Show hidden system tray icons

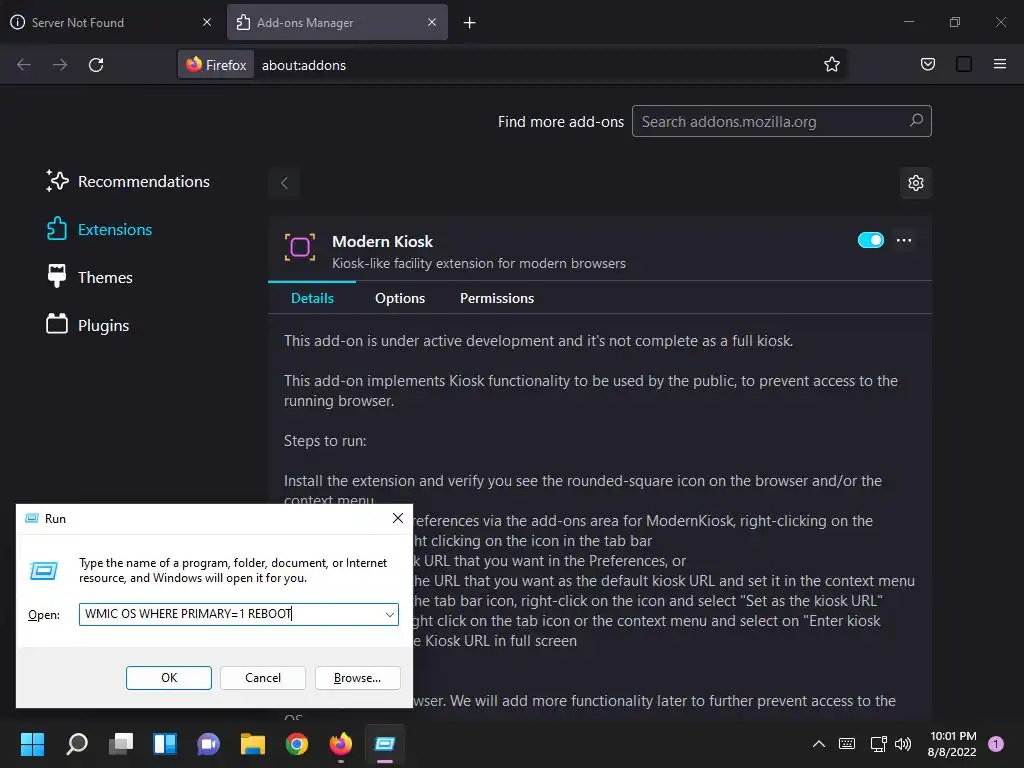(819, 743)
